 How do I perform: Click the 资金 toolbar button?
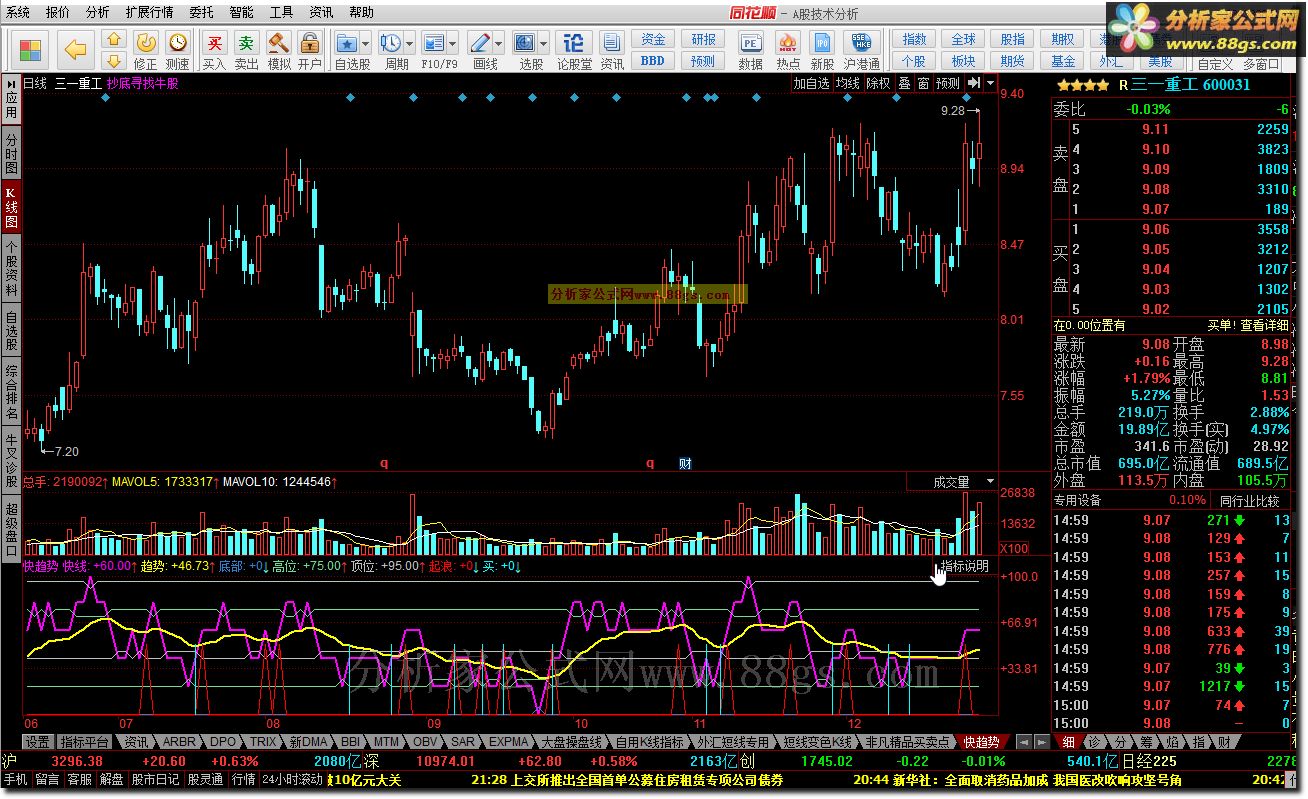653,39
